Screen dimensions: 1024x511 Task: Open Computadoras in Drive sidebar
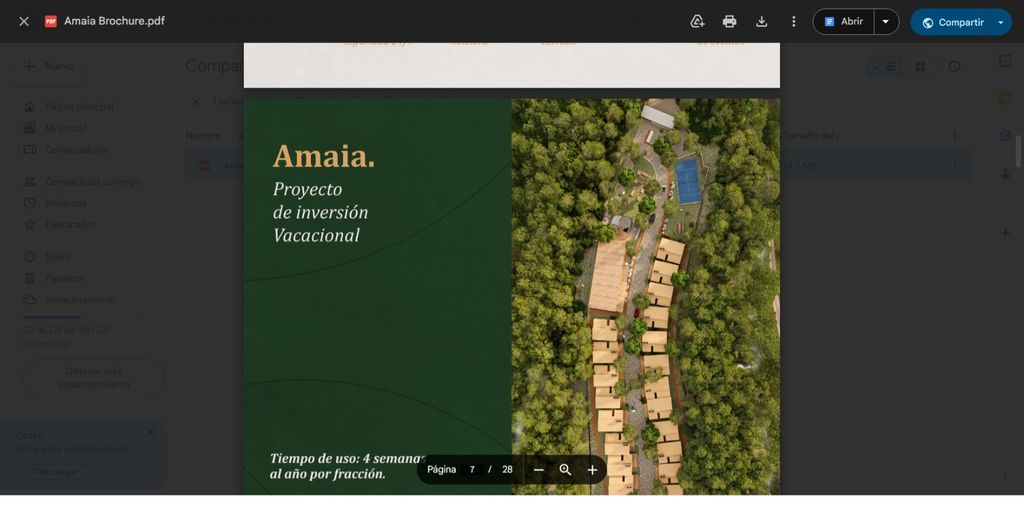coord(76,150)
